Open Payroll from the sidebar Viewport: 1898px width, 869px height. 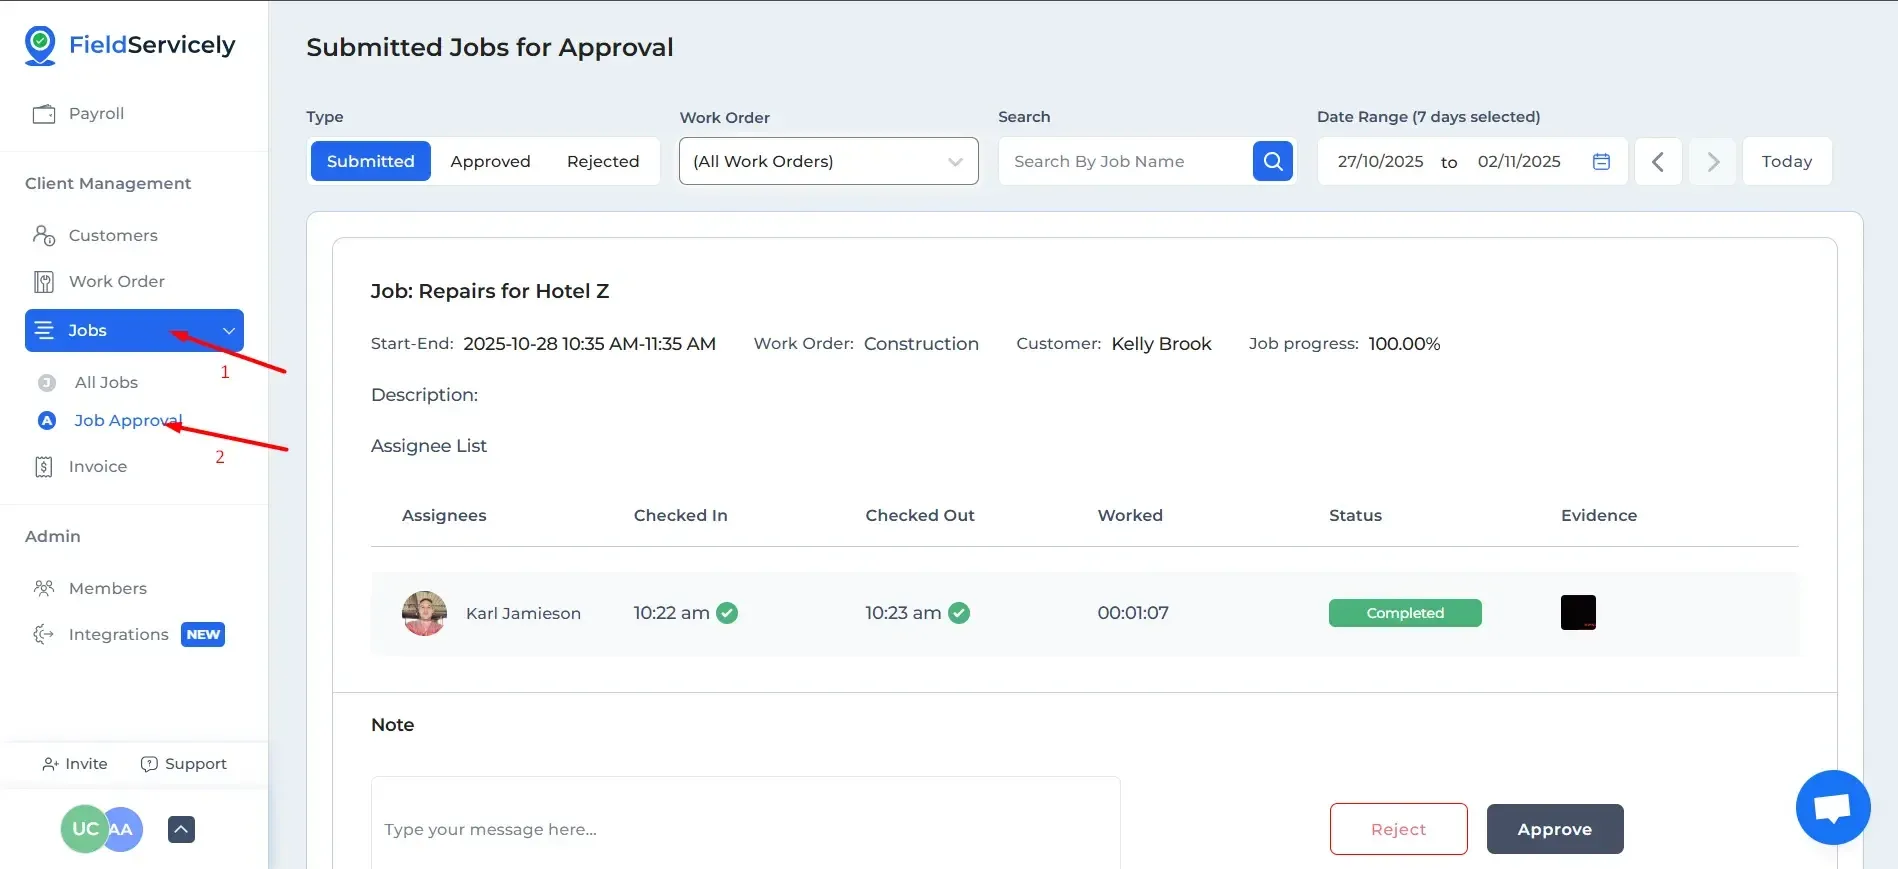click(x=96, y=114)
